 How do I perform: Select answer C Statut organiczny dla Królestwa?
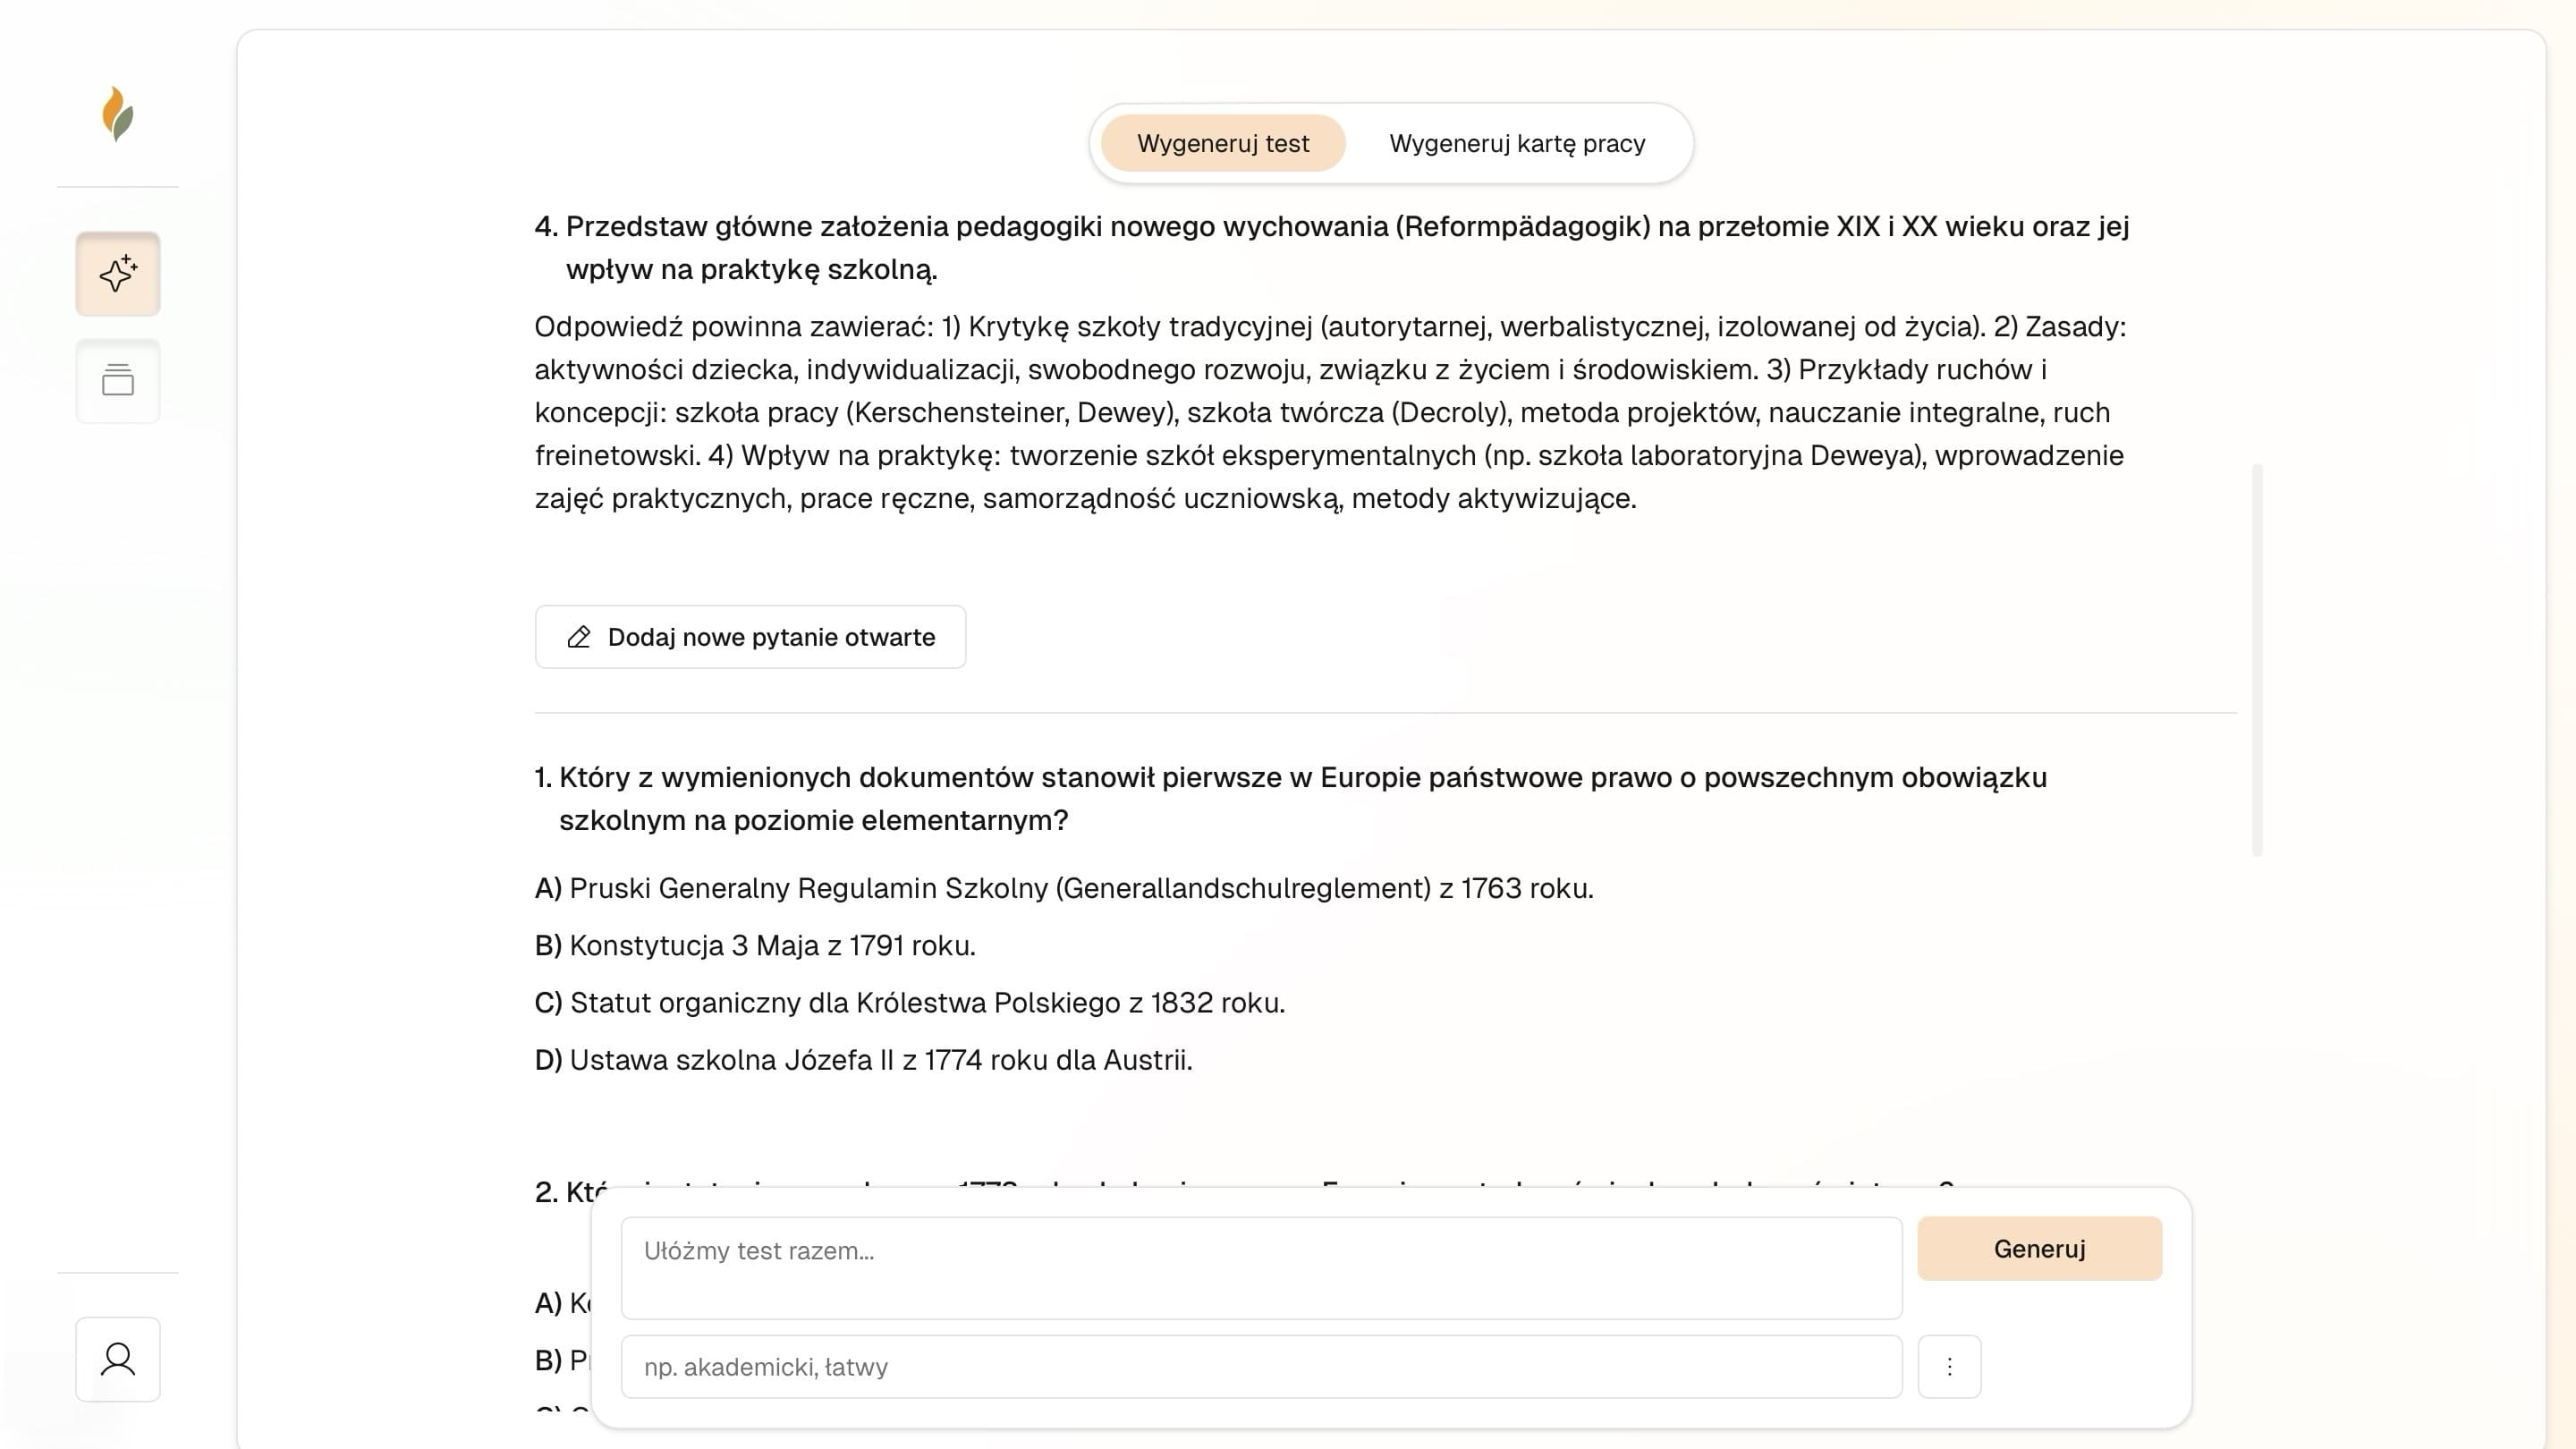(910, 1002)
